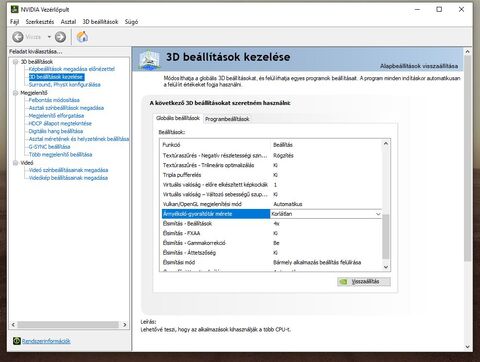Select Vulkan/OpenGL megjelenítési mód row
The height and width of the screenshot is (362, 480).
pyautogui.click(x=271, y=204)
